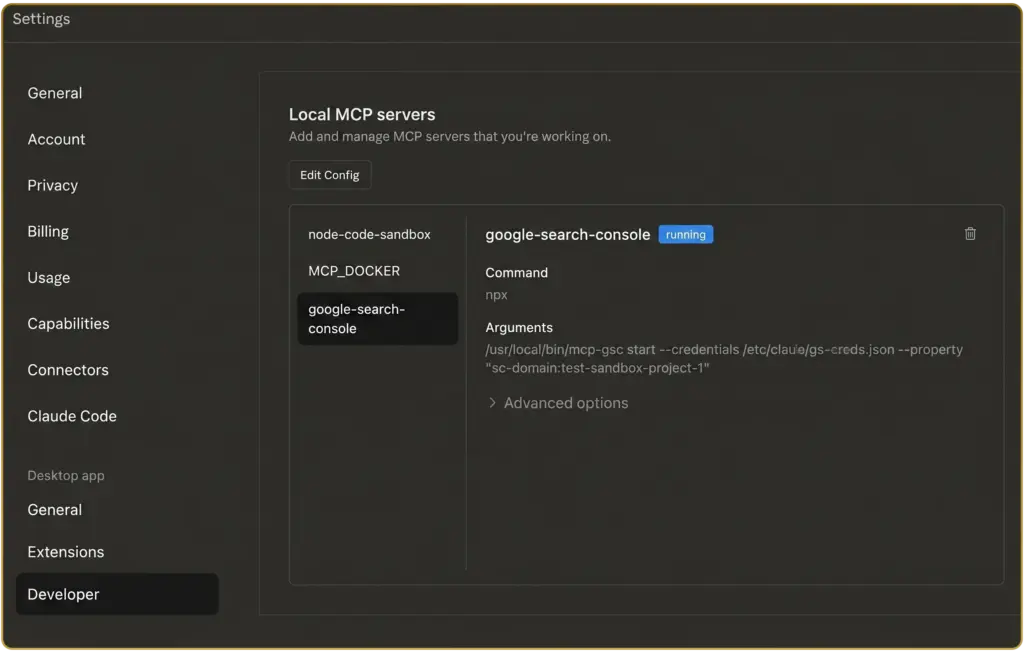The width and height of the screenshot is (1024, 653).
Task: Open Claude Code settings
Action: point(72,416)
